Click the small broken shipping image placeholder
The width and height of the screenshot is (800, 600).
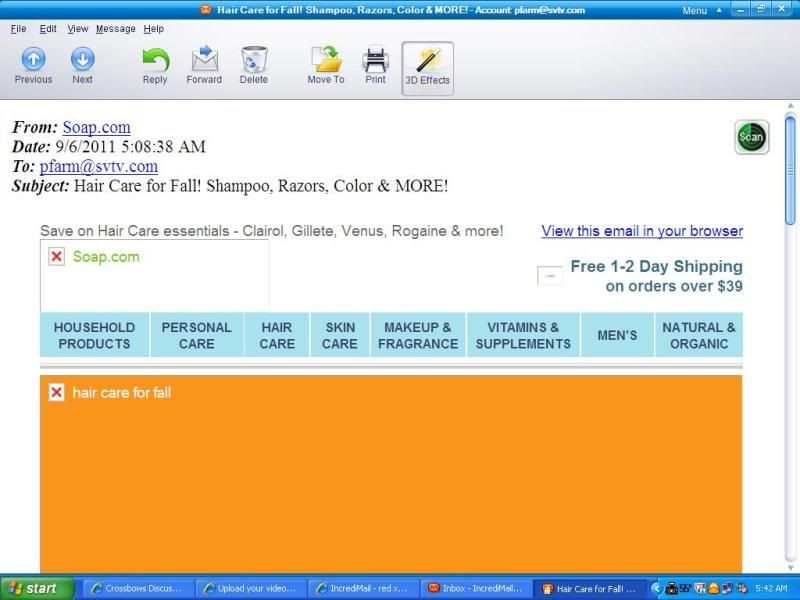pyautogui.click(x=550, y=276)
